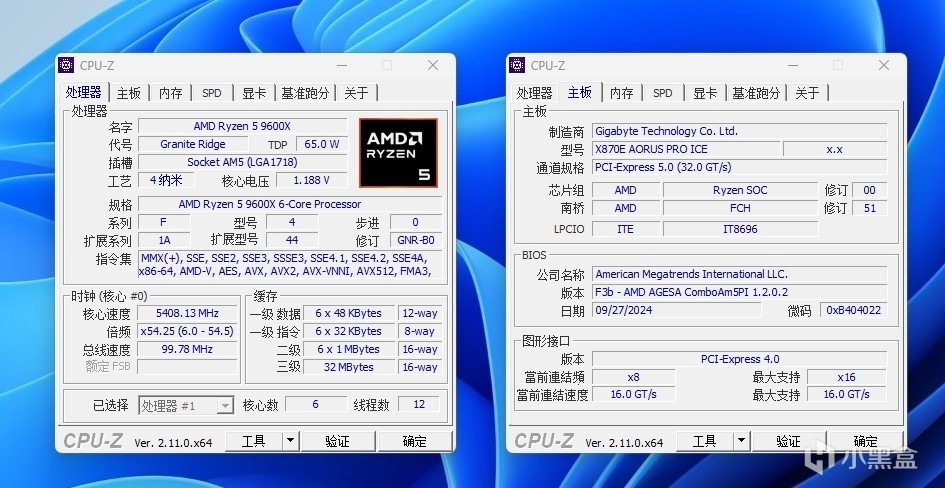Switch to SPD tab in right window

tap(662, 93)
